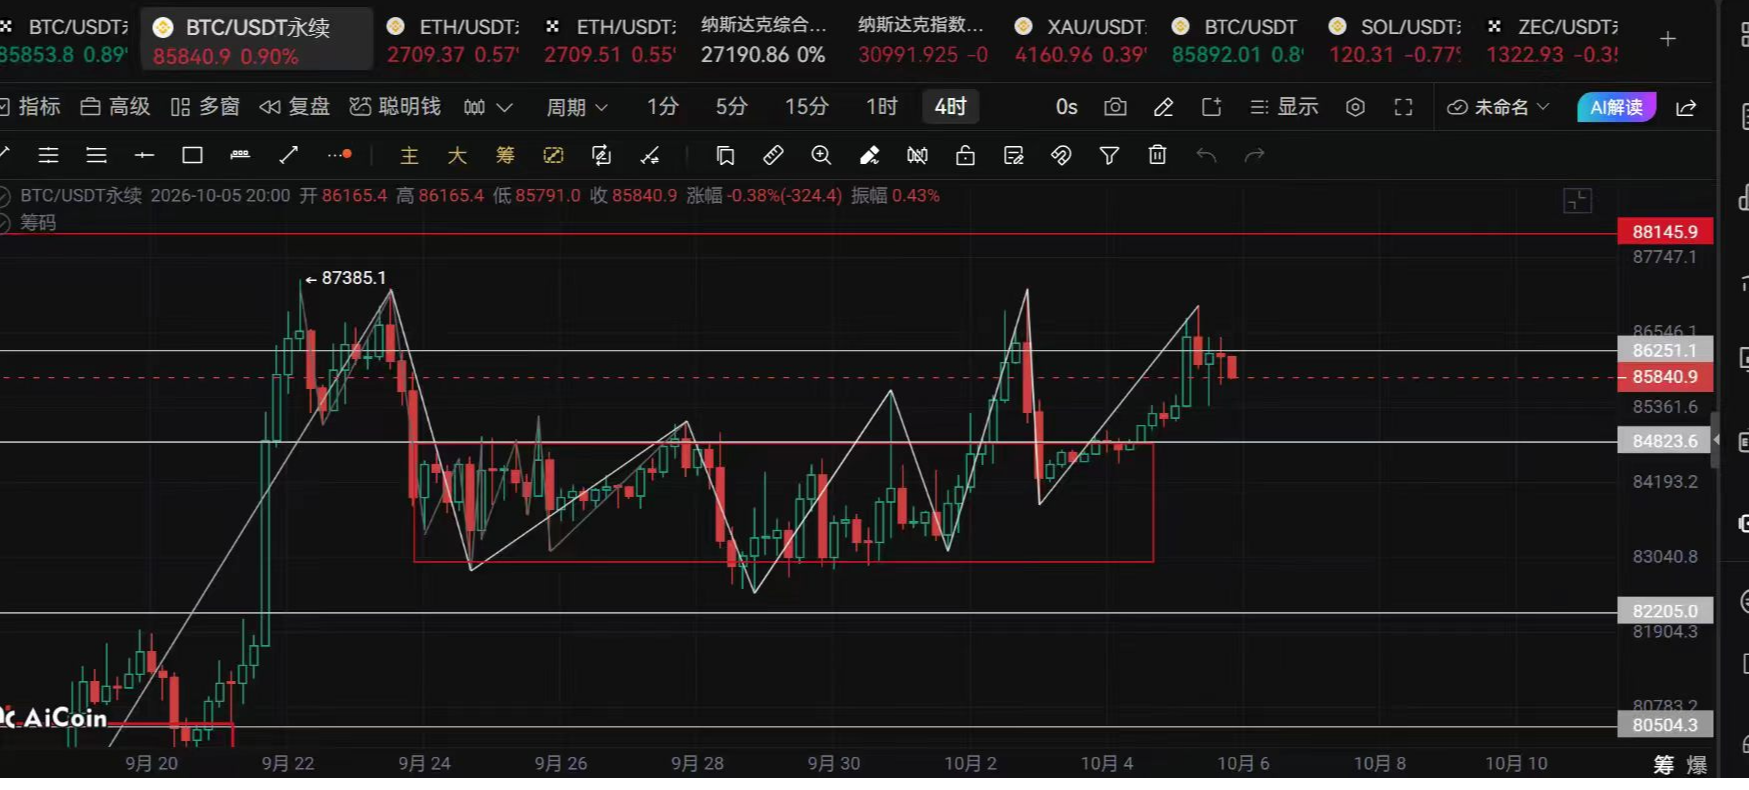Open chart settings hexagon icon
Screen dimensions: 1749x790
1355,107
